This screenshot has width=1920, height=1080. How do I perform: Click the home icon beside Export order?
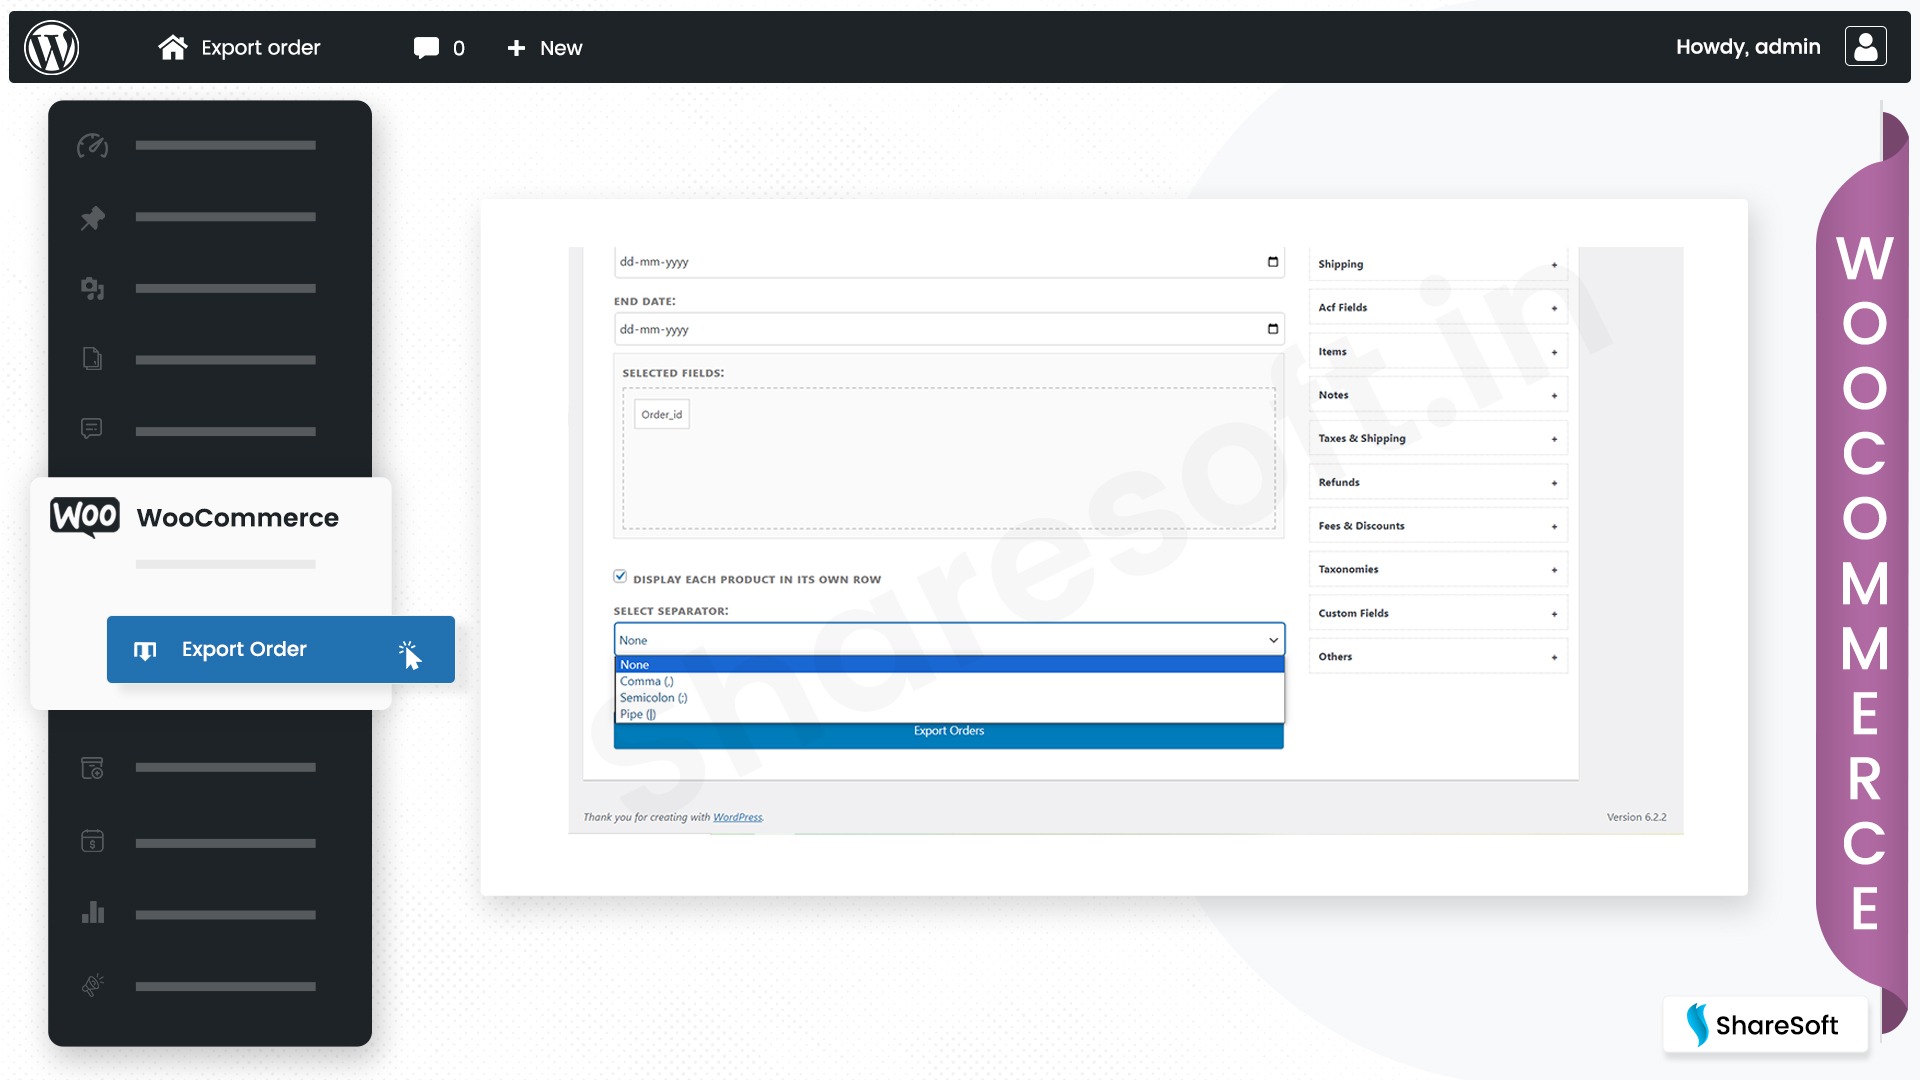tap(173, 47)
